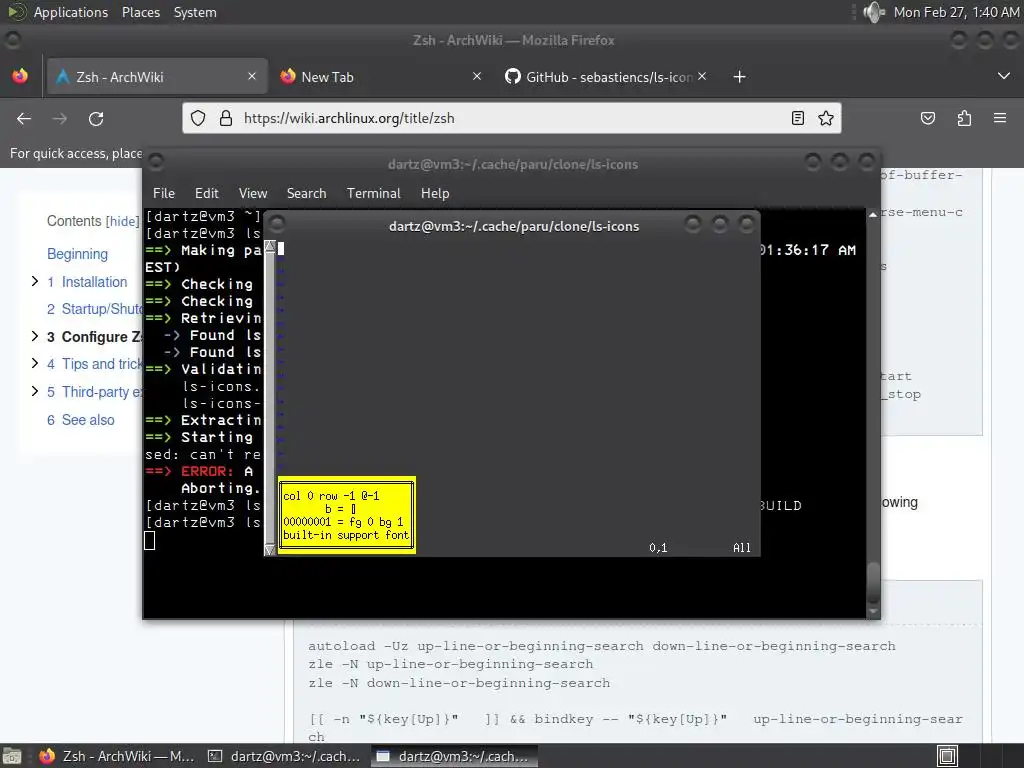Open terminal File menu
The image size is (1024, 768).
(x=164, y=193)
